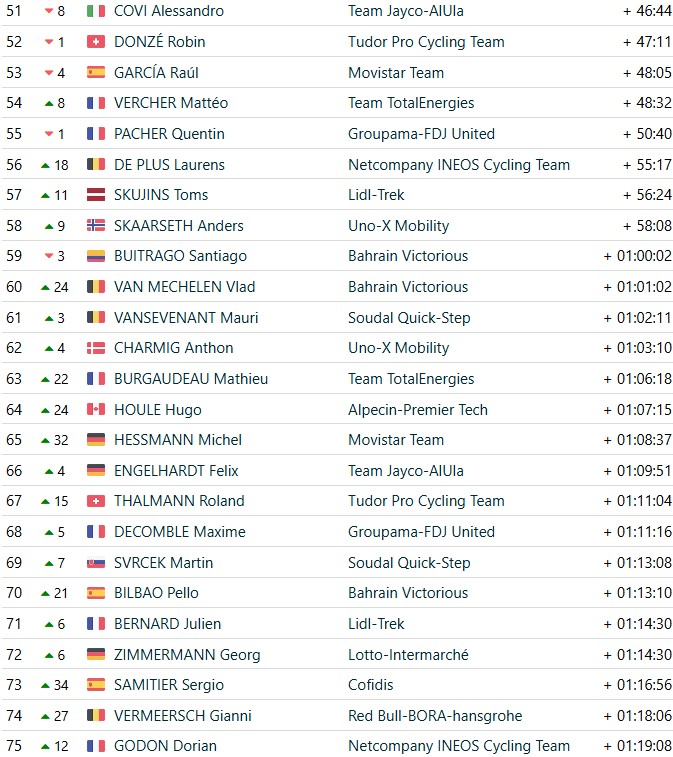Click the Slovak flag beside SVRCEK Martin
The height and width of the screenshot is (757, 673).
(x=96, y=562)
